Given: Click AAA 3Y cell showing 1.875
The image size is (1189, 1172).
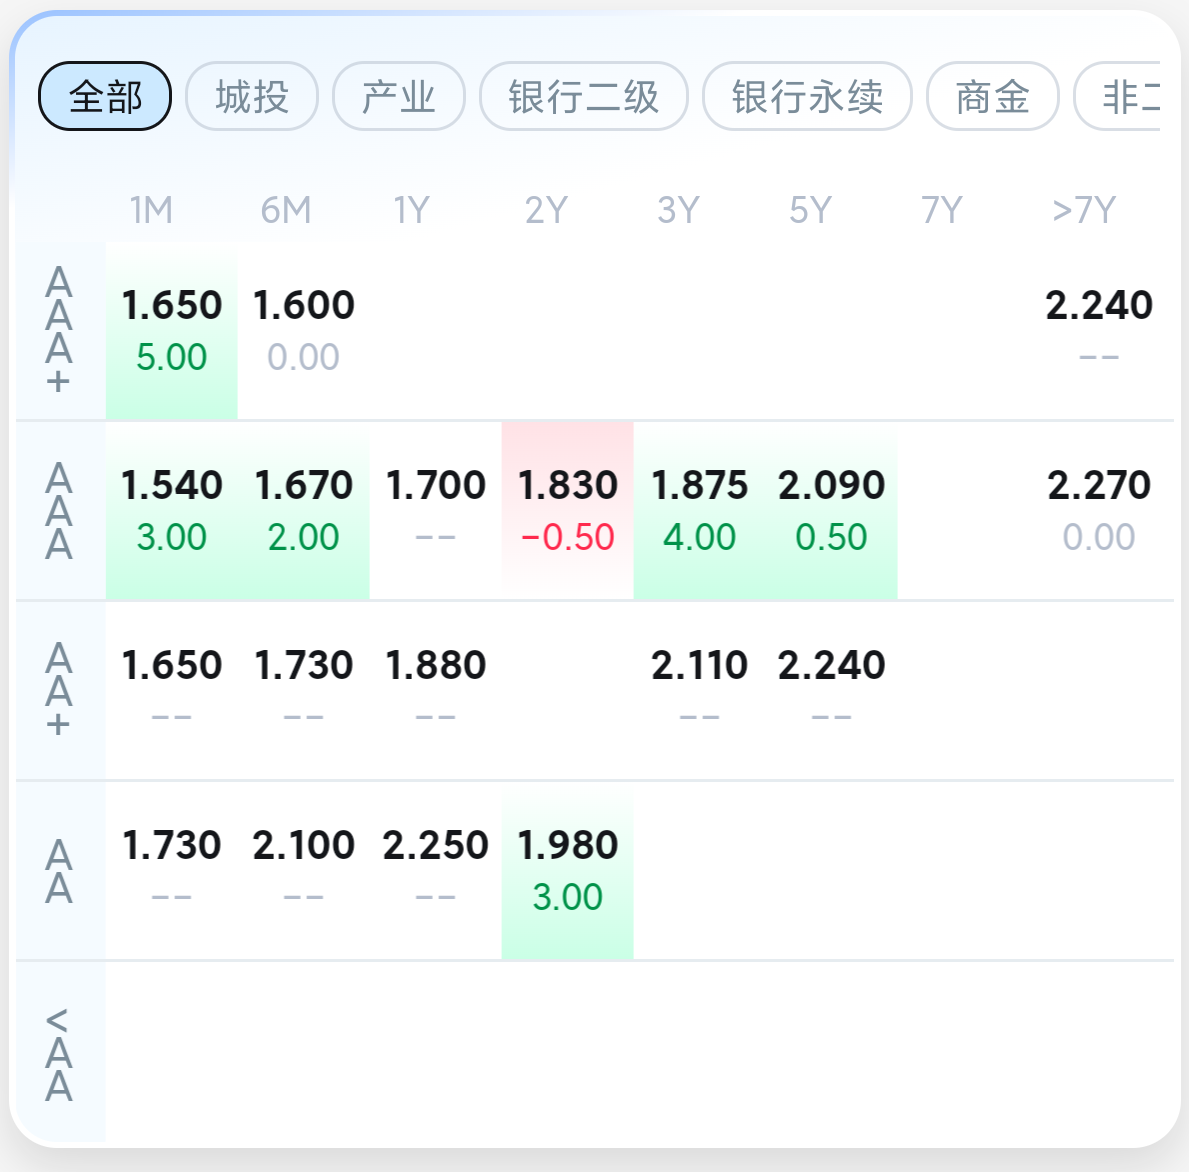Looking at the screenshot, I should point(699,510).
